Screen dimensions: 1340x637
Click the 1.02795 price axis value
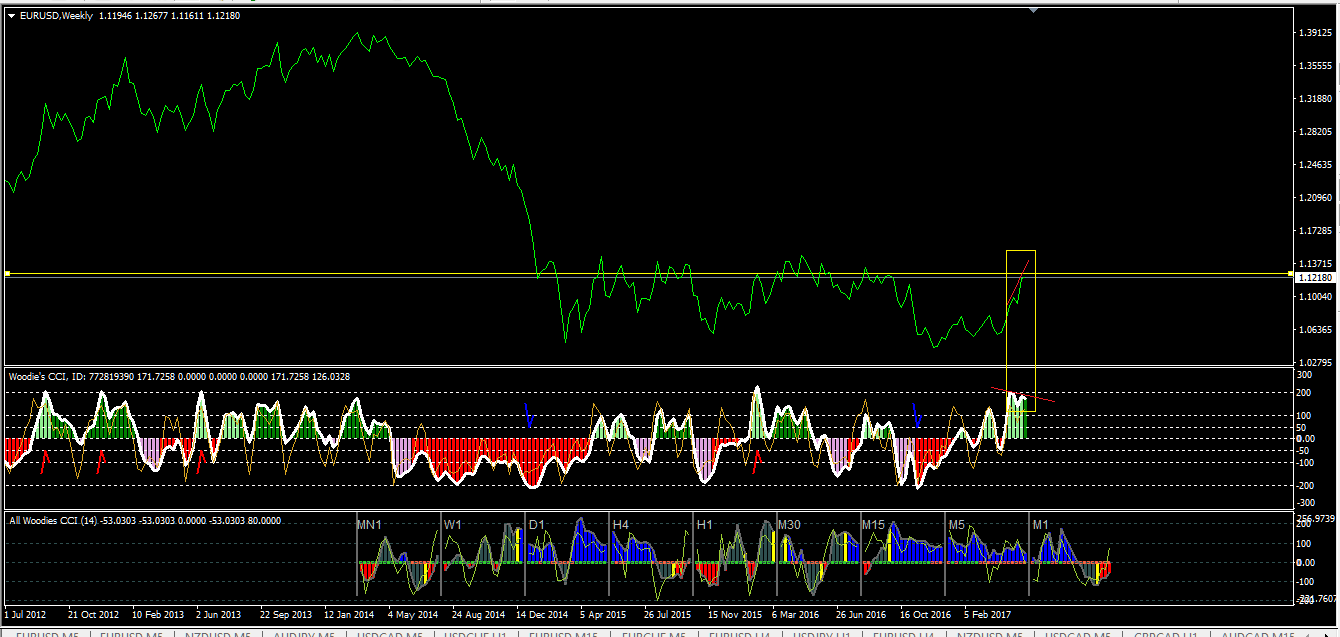1316,362
